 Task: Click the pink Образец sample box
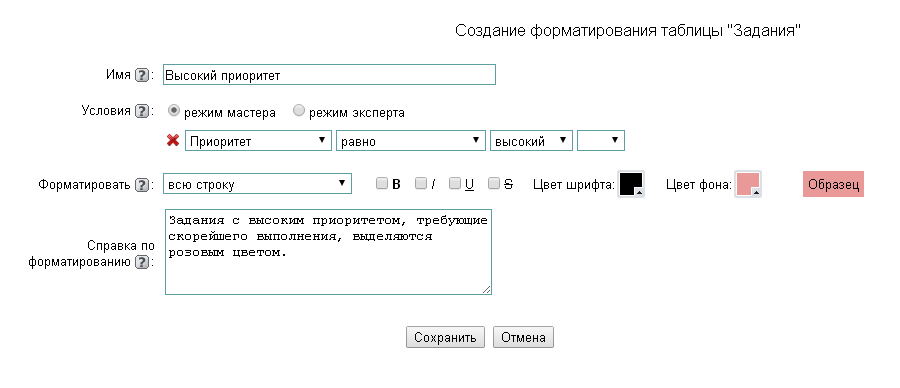coord(833,185)
